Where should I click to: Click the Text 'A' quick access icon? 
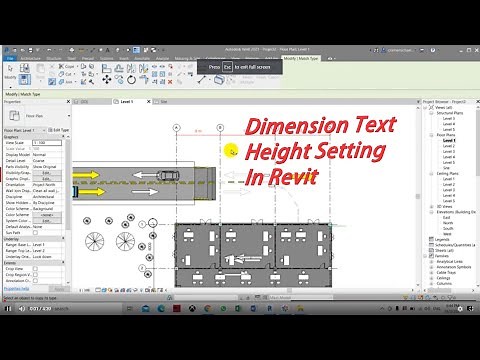[x=108, y=50]
